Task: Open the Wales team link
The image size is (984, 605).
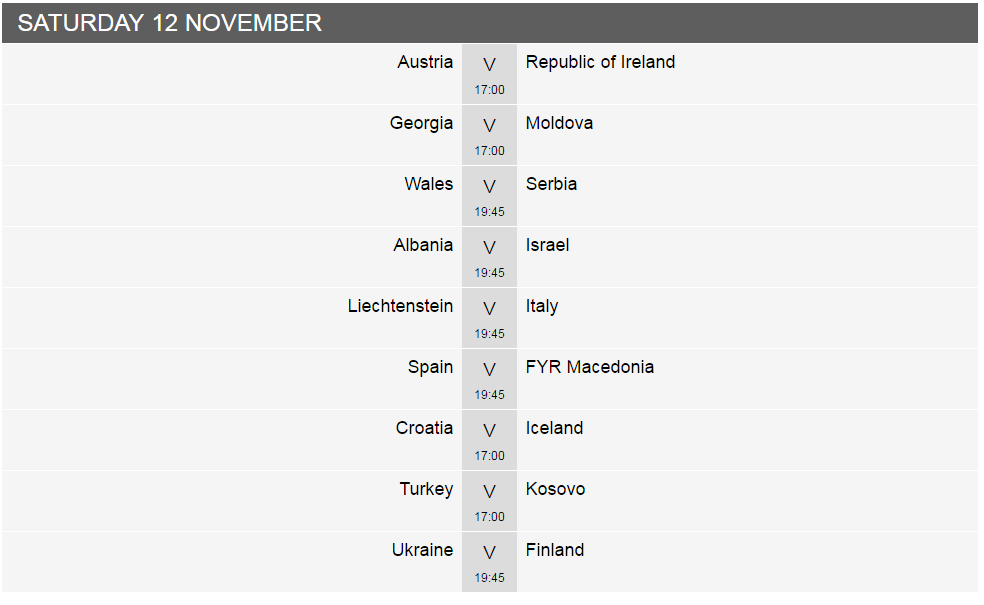Action: point(429,184)
